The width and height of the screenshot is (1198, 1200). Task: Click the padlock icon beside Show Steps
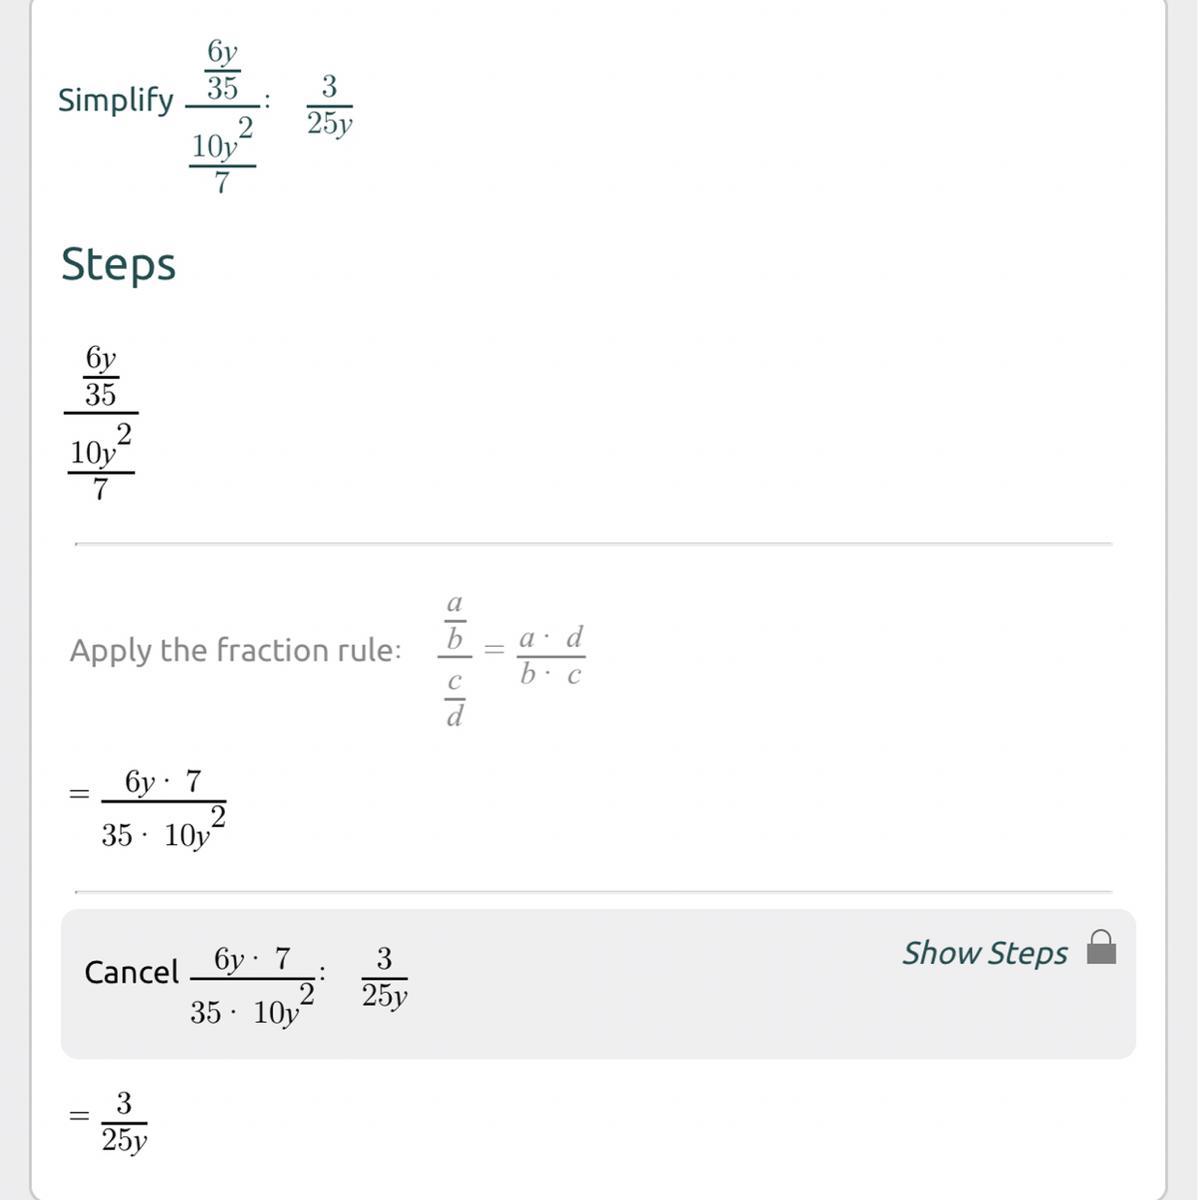click(1100, 947)
